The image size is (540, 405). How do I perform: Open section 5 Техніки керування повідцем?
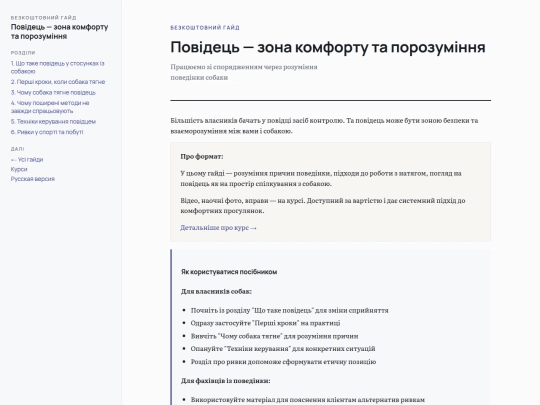(53, 122)
